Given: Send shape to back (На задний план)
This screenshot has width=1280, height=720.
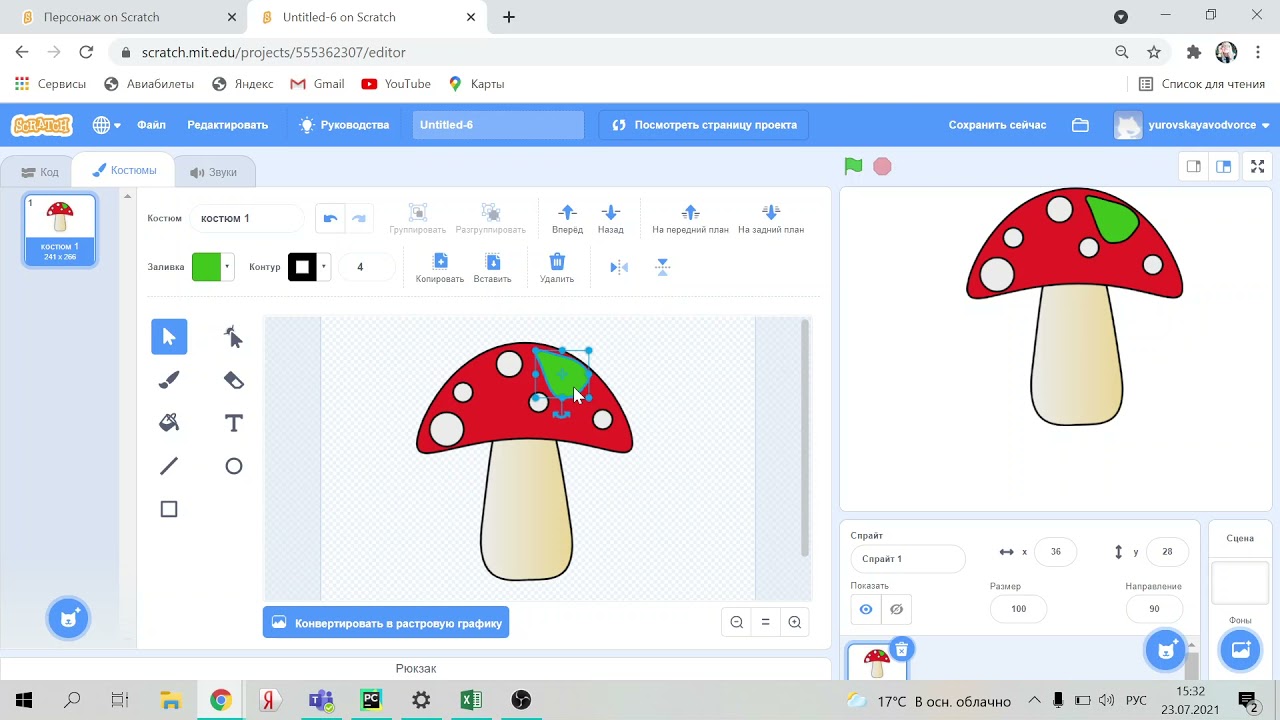Looking at the screenshot, I should pyautogui.click(x=771, y=218).
